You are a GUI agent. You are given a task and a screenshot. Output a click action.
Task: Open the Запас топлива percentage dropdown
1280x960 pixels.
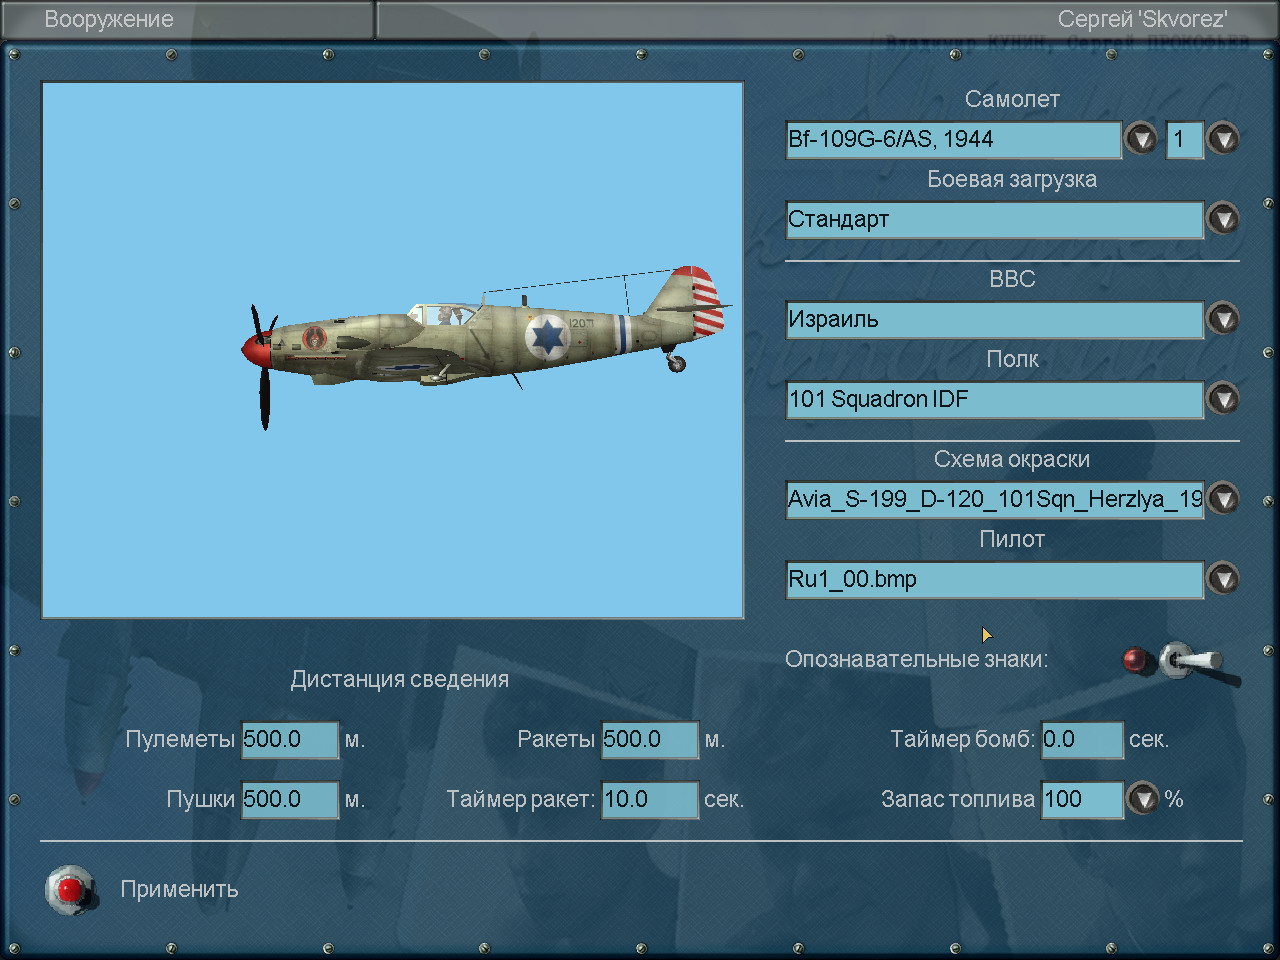[1142, 799]
